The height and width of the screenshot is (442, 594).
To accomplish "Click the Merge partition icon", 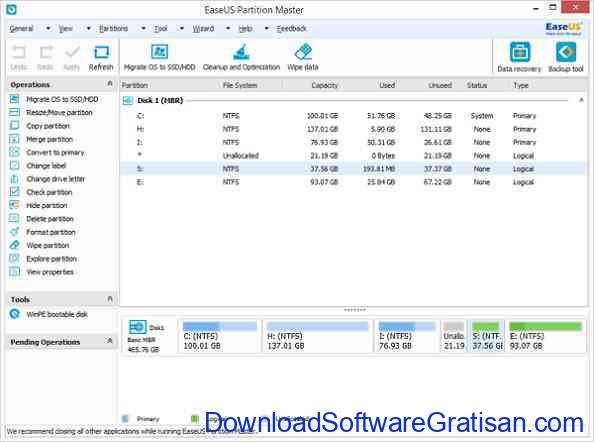I will click(14, 139).
